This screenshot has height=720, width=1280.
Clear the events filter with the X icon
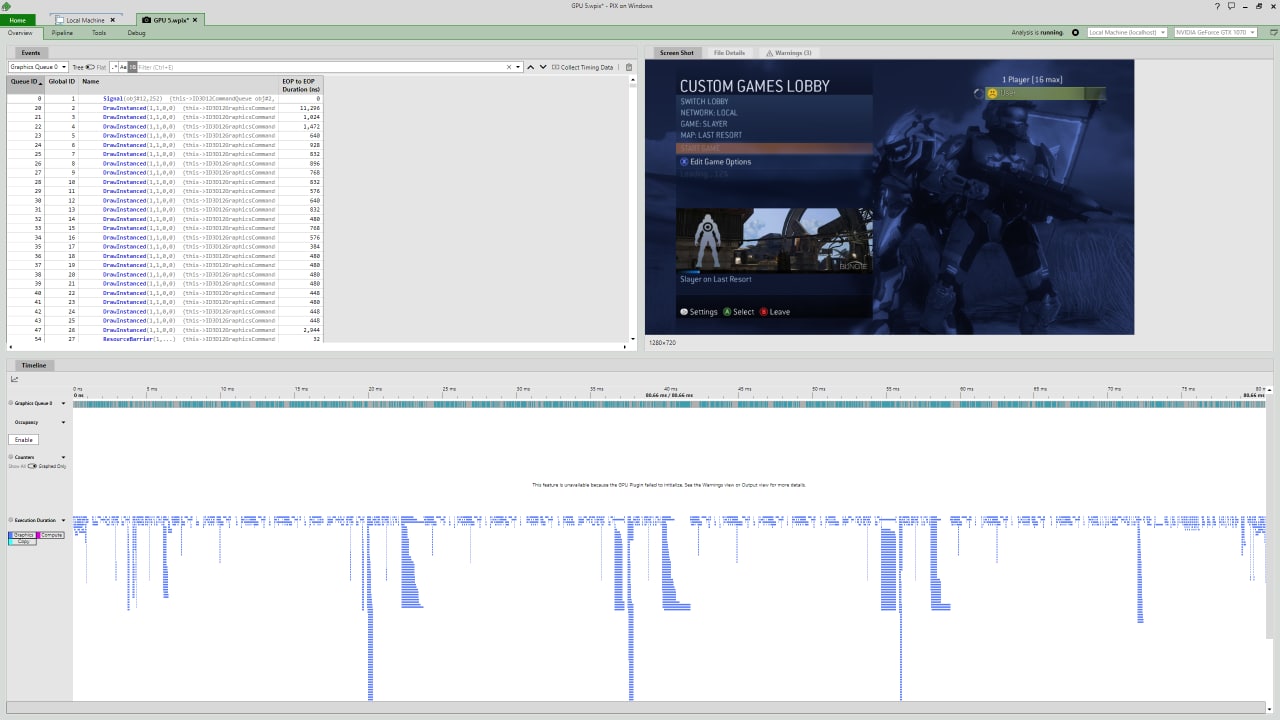tap(509, 67)
